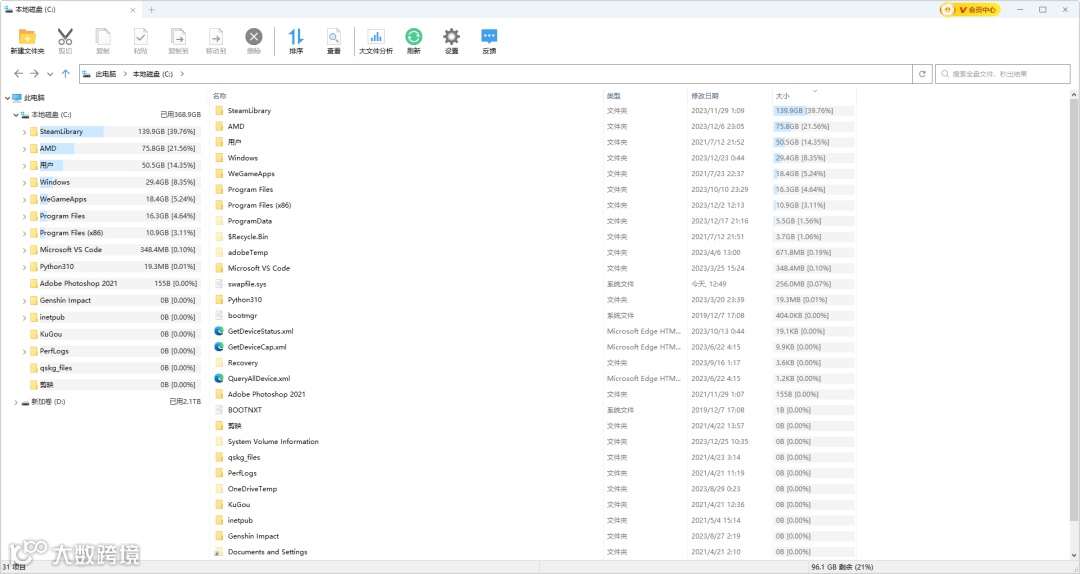The width and height of the screenshot is (1080, 574).
Task: Open Settings (设置) gear icon
Action: coord(451,37)
